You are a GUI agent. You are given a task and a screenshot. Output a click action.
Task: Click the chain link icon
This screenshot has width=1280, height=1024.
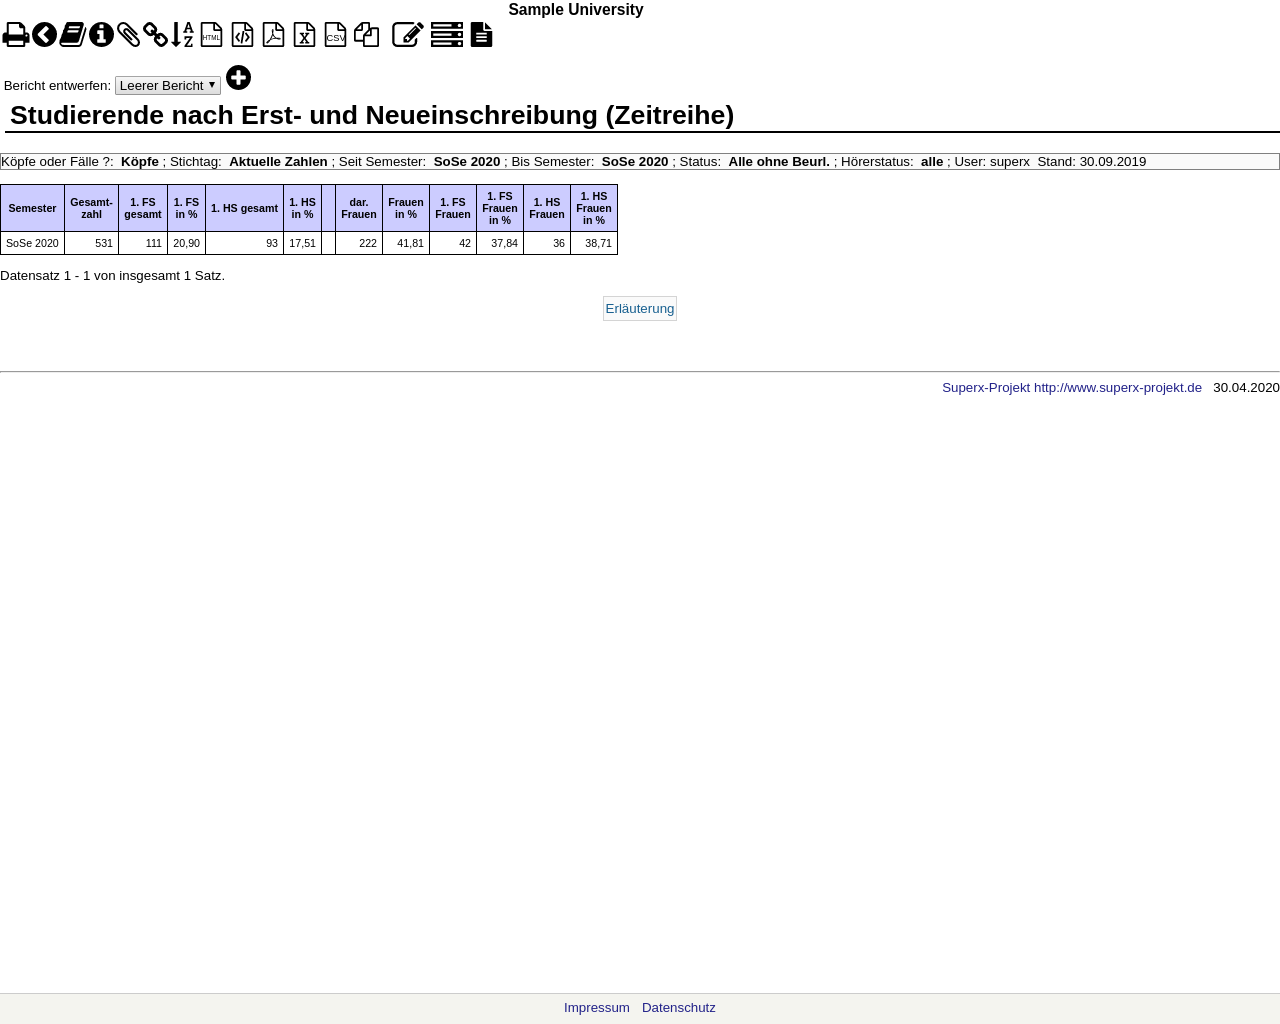(155, 36)
